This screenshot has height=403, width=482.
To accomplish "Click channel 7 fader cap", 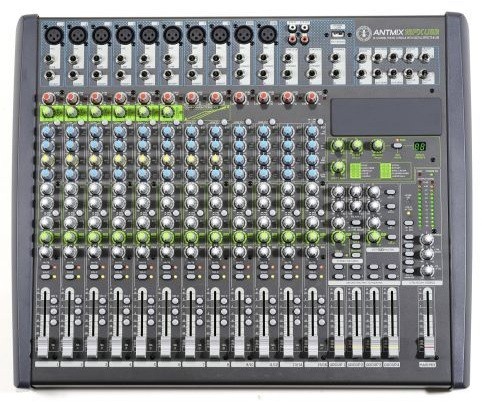I will (190, 347).
